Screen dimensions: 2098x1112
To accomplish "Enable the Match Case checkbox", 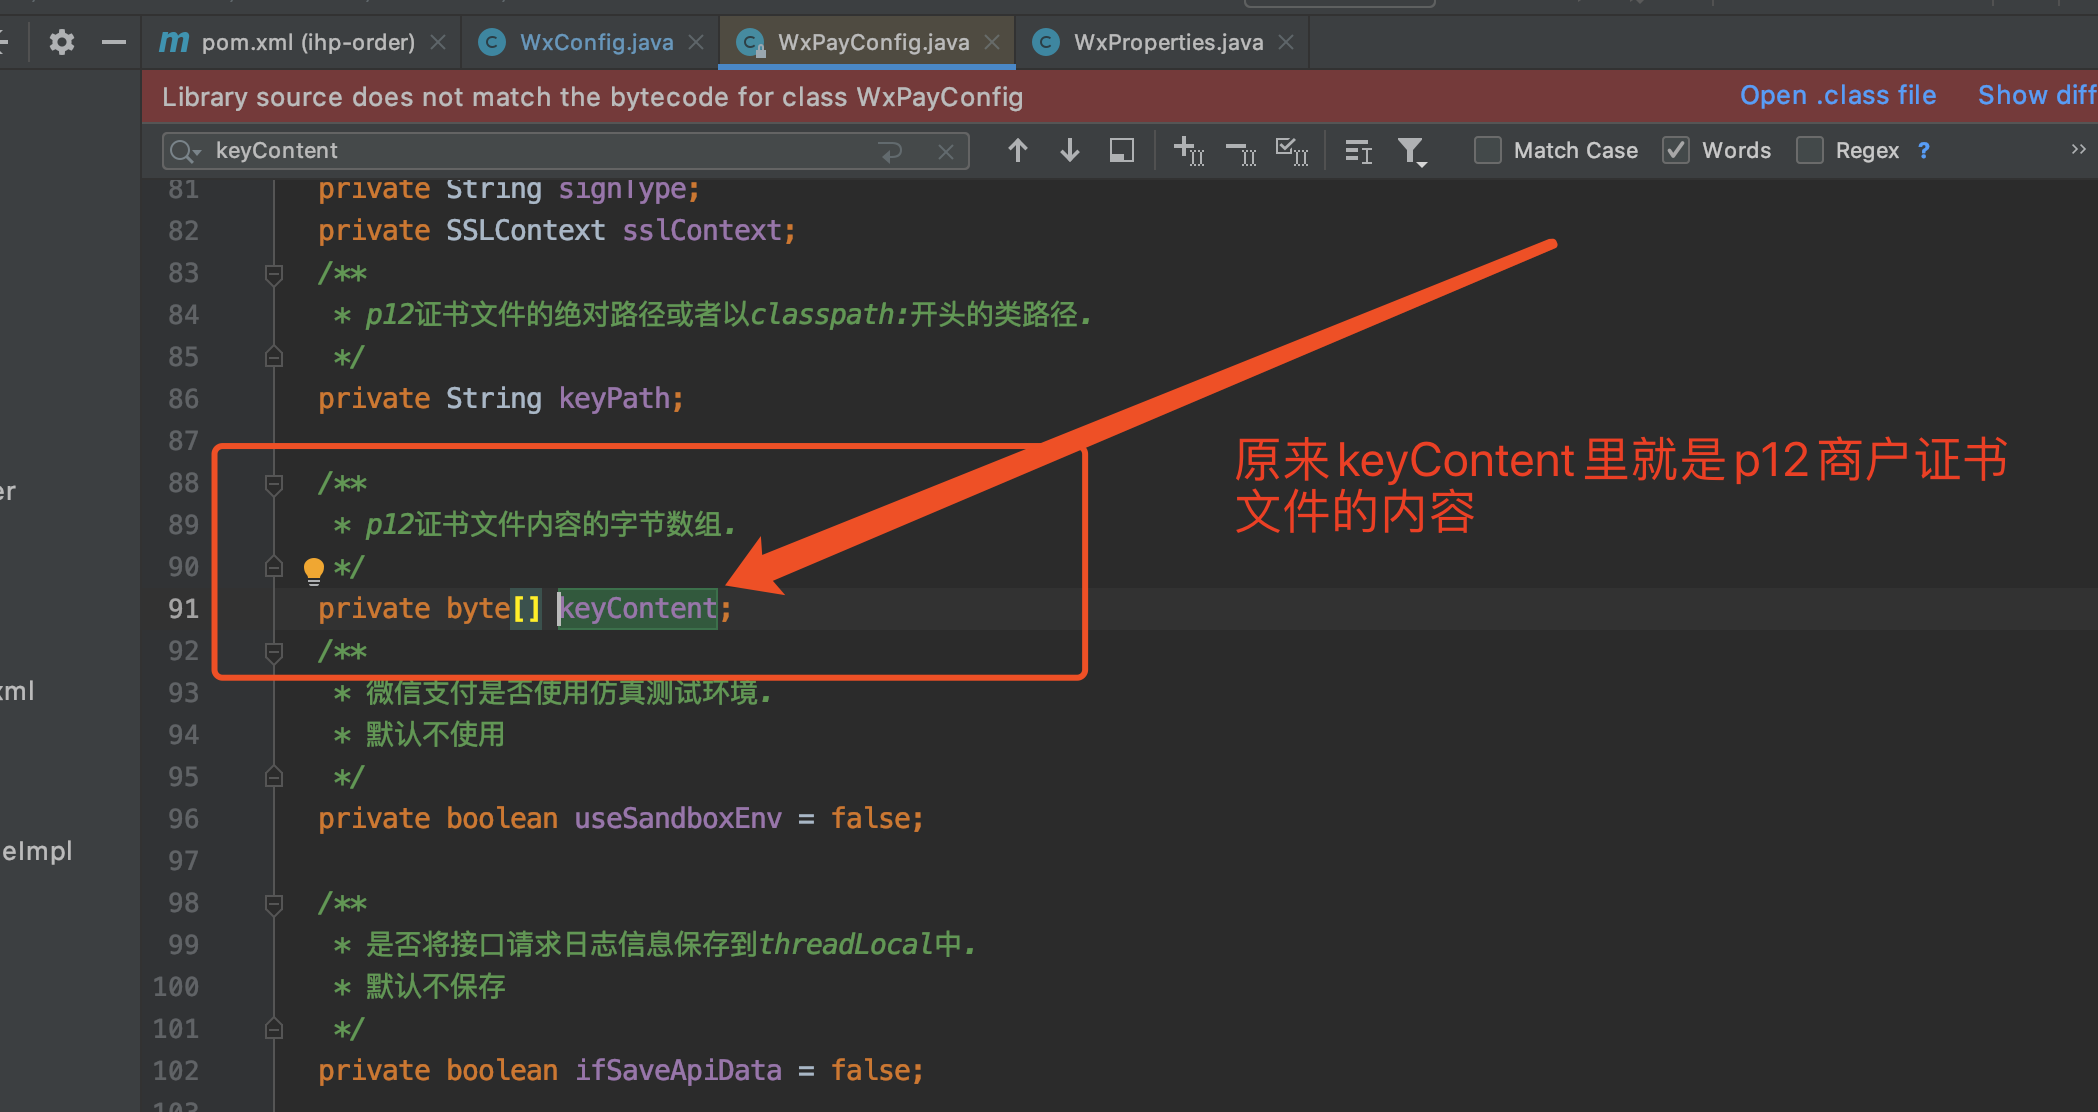I will pyautogui.click(x=1487, y=150).
